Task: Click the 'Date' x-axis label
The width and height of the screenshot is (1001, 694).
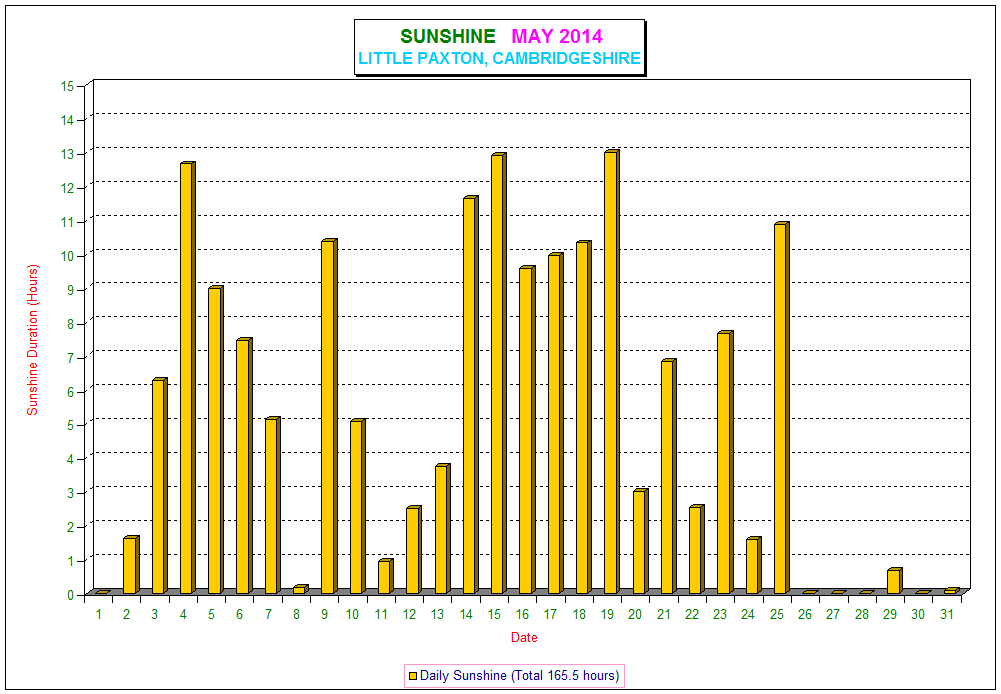Action: click(524, 637)
